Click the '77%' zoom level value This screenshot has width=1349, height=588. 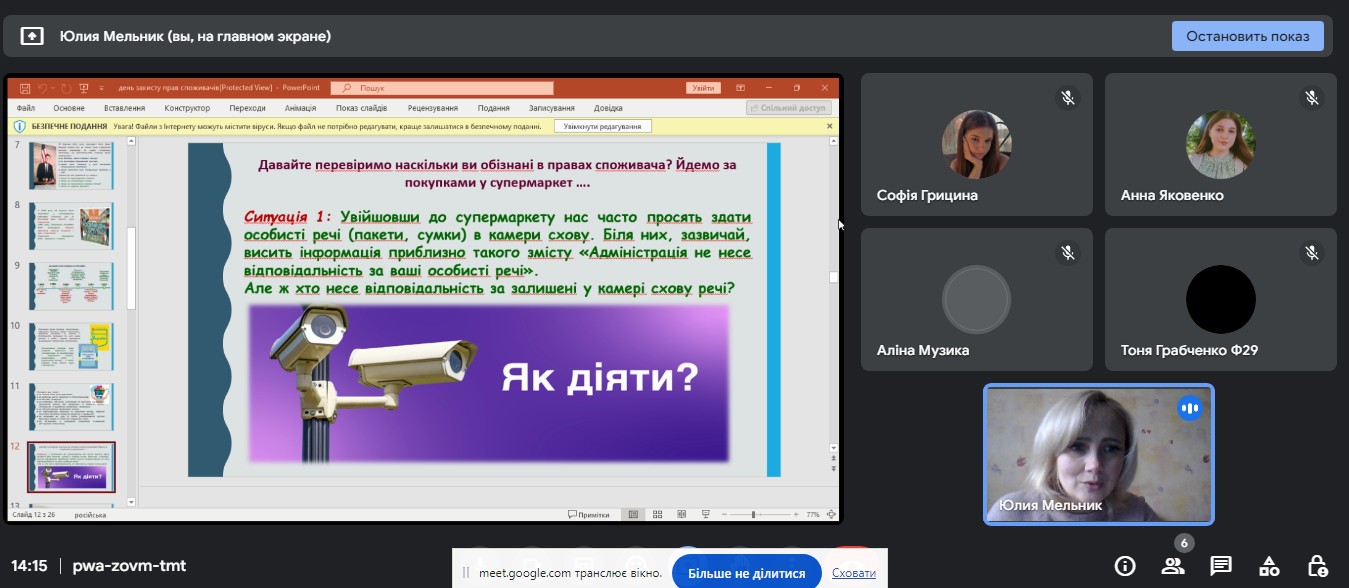[x=813, y=514]
